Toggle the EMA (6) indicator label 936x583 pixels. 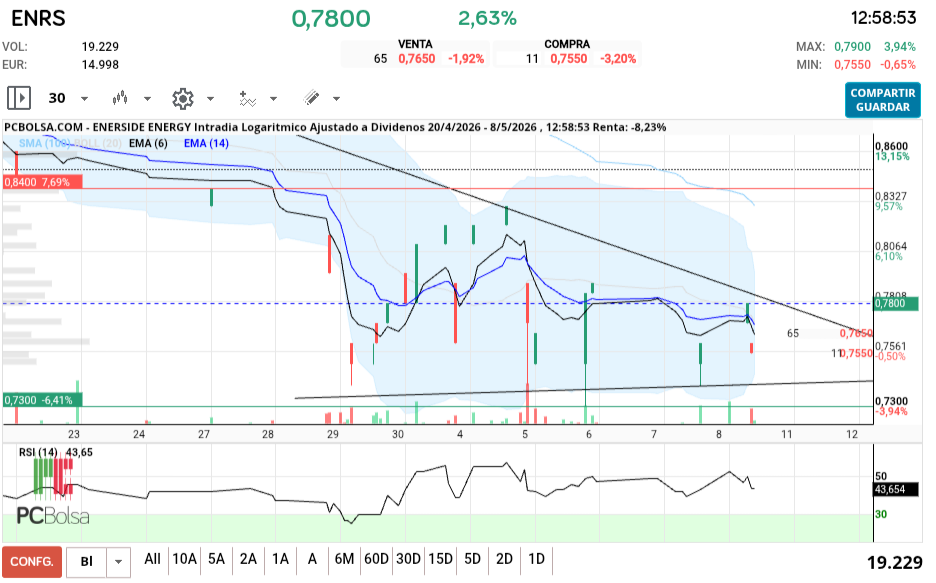click(148, 143)
